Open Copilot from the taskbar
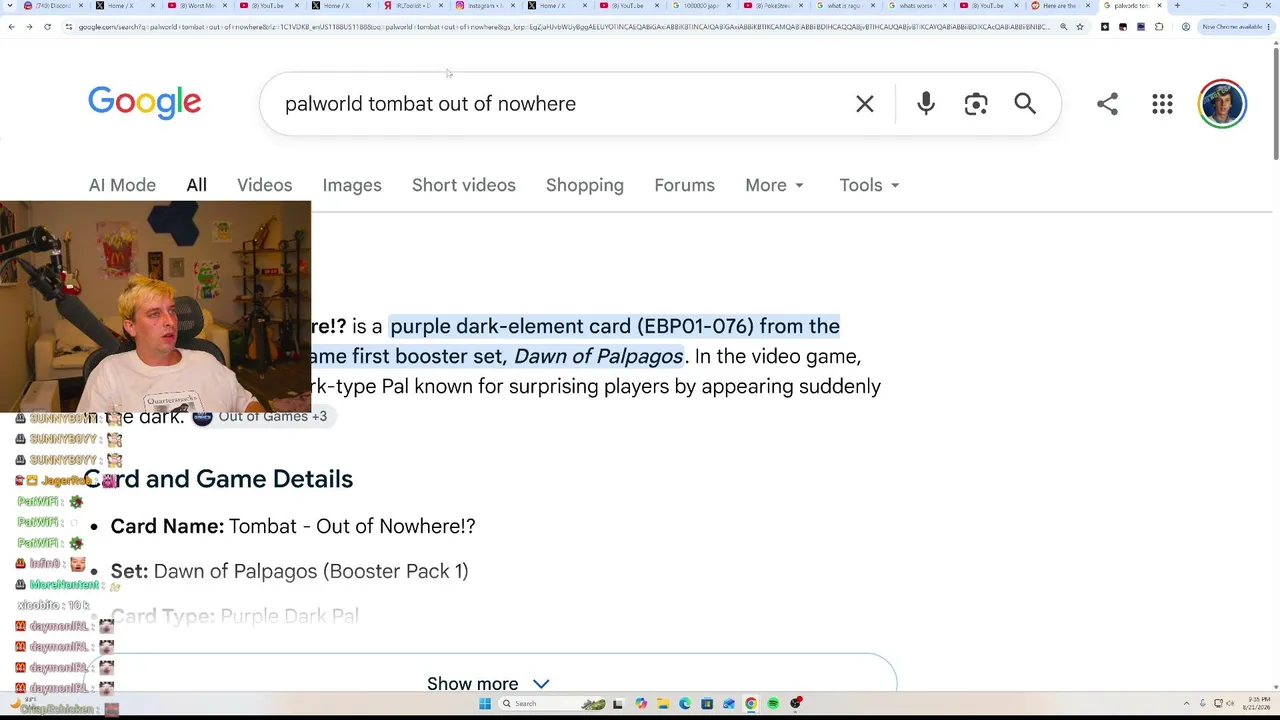This screenshot has width=1280, height=720. click(641, 704)
